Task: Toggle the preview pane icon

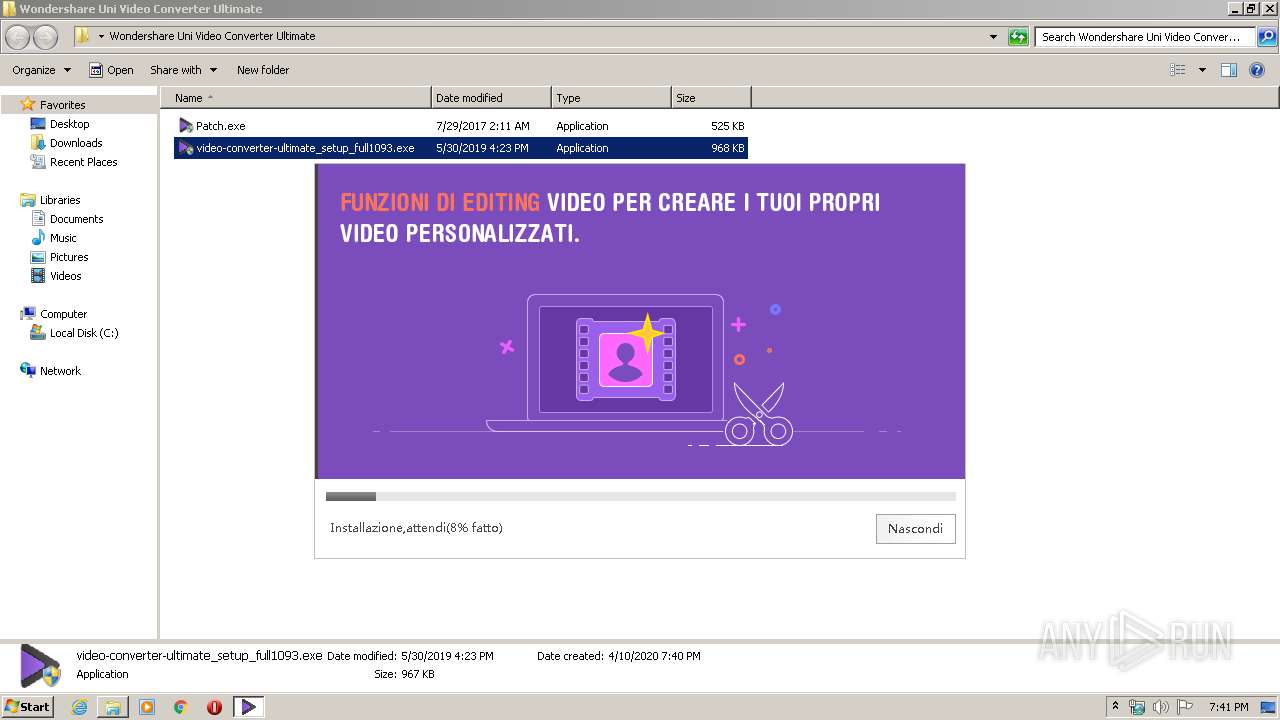Action: [x=1229, y=70]
